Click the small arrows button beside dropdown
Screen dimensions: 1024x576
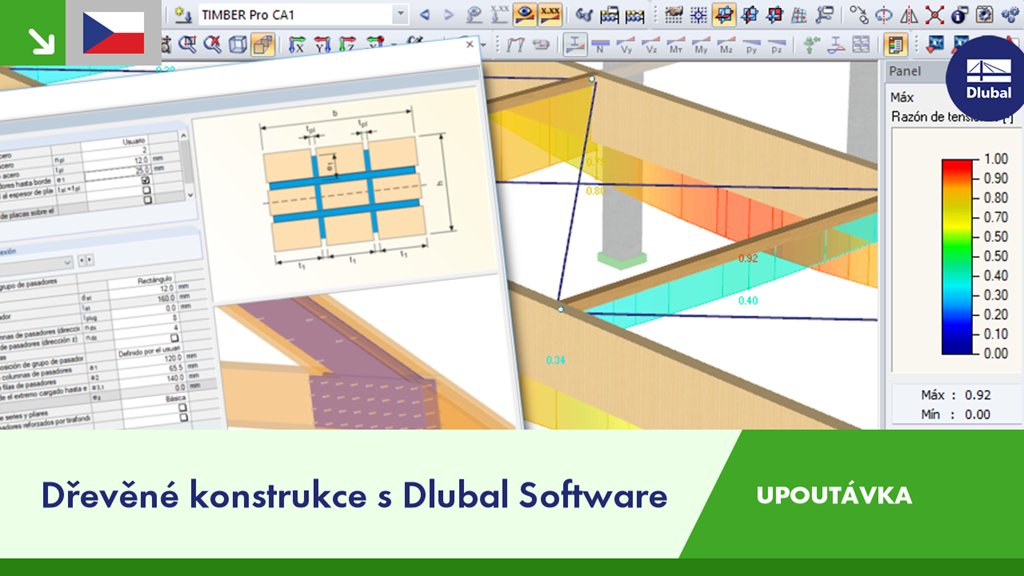(x=86, y=260)
